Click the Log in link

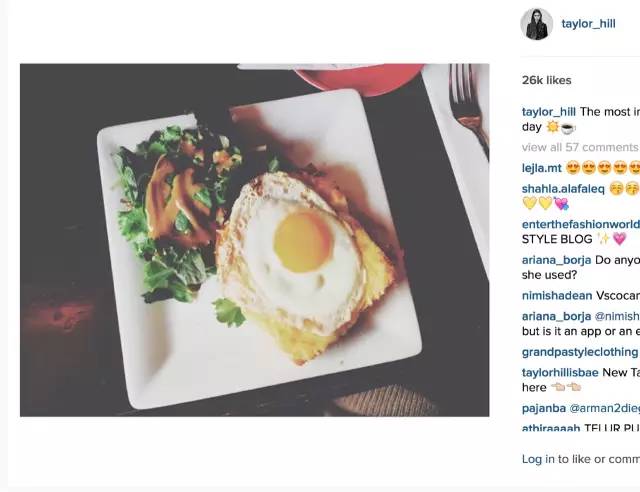coord(538,459)
